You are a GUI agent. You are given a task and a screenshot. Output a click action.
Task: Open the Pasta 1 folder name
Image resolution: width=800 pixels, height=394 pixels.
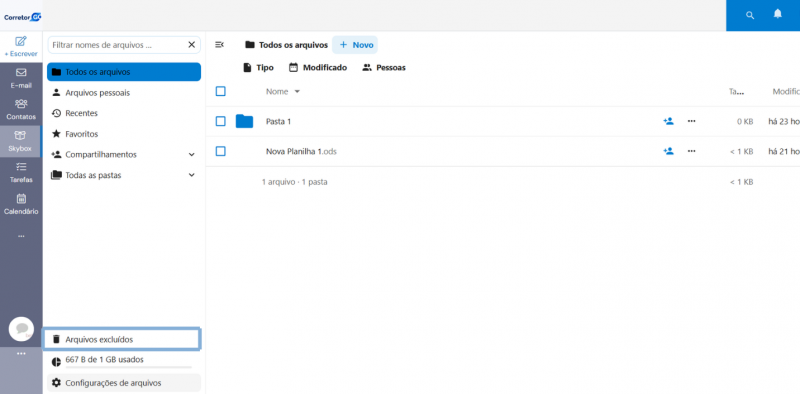pos(279,121)
